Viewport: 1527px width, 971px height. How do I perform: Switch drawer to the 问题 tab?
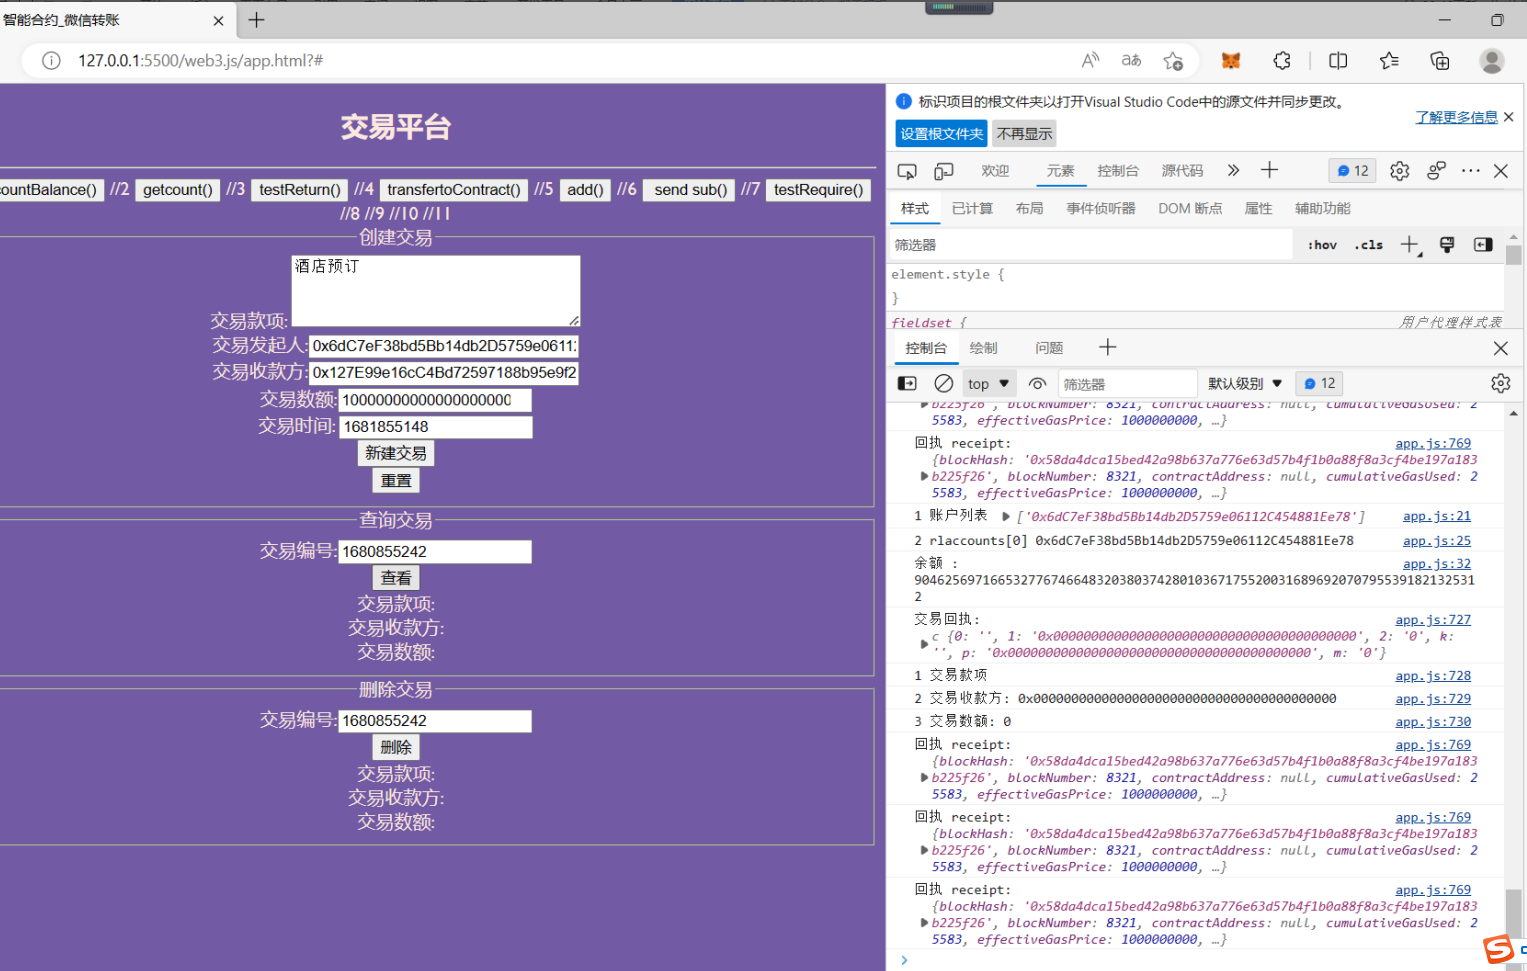point(1049,348)
